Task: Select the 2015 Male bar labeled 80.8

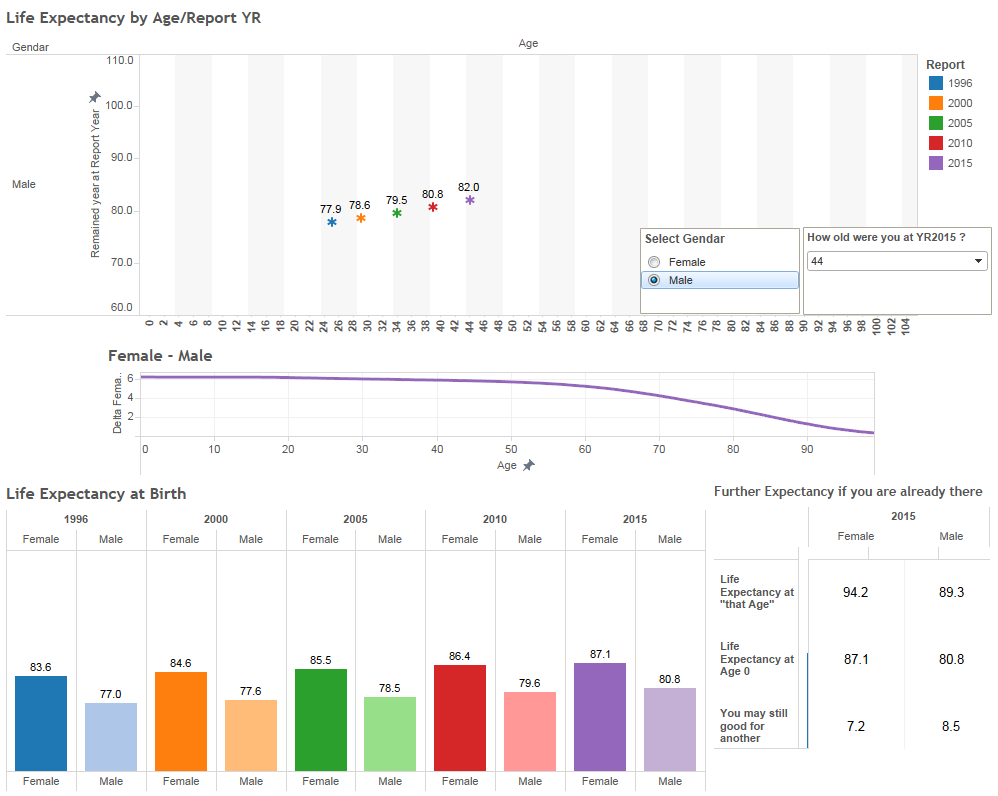Action: [670, 729]
